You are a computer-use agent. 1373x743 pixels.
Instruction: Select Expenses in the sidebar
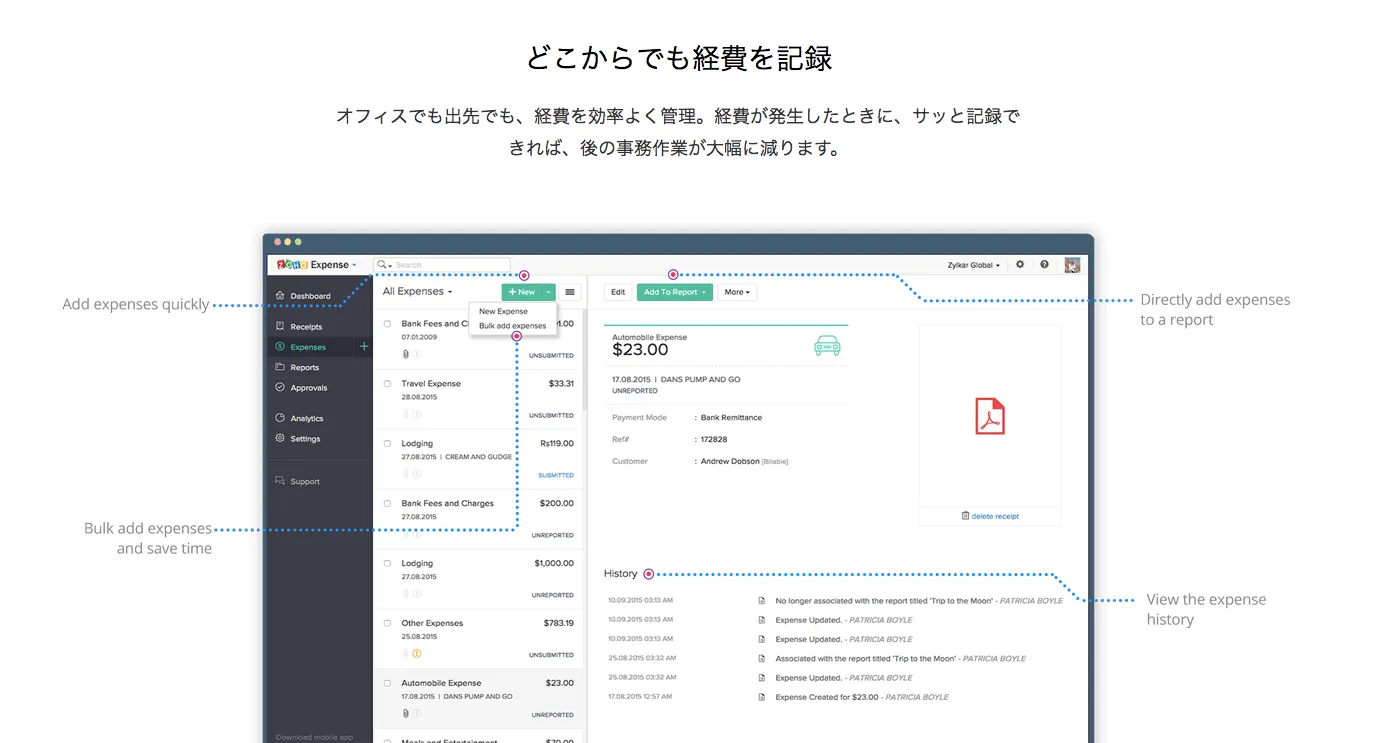pos(310,347)
